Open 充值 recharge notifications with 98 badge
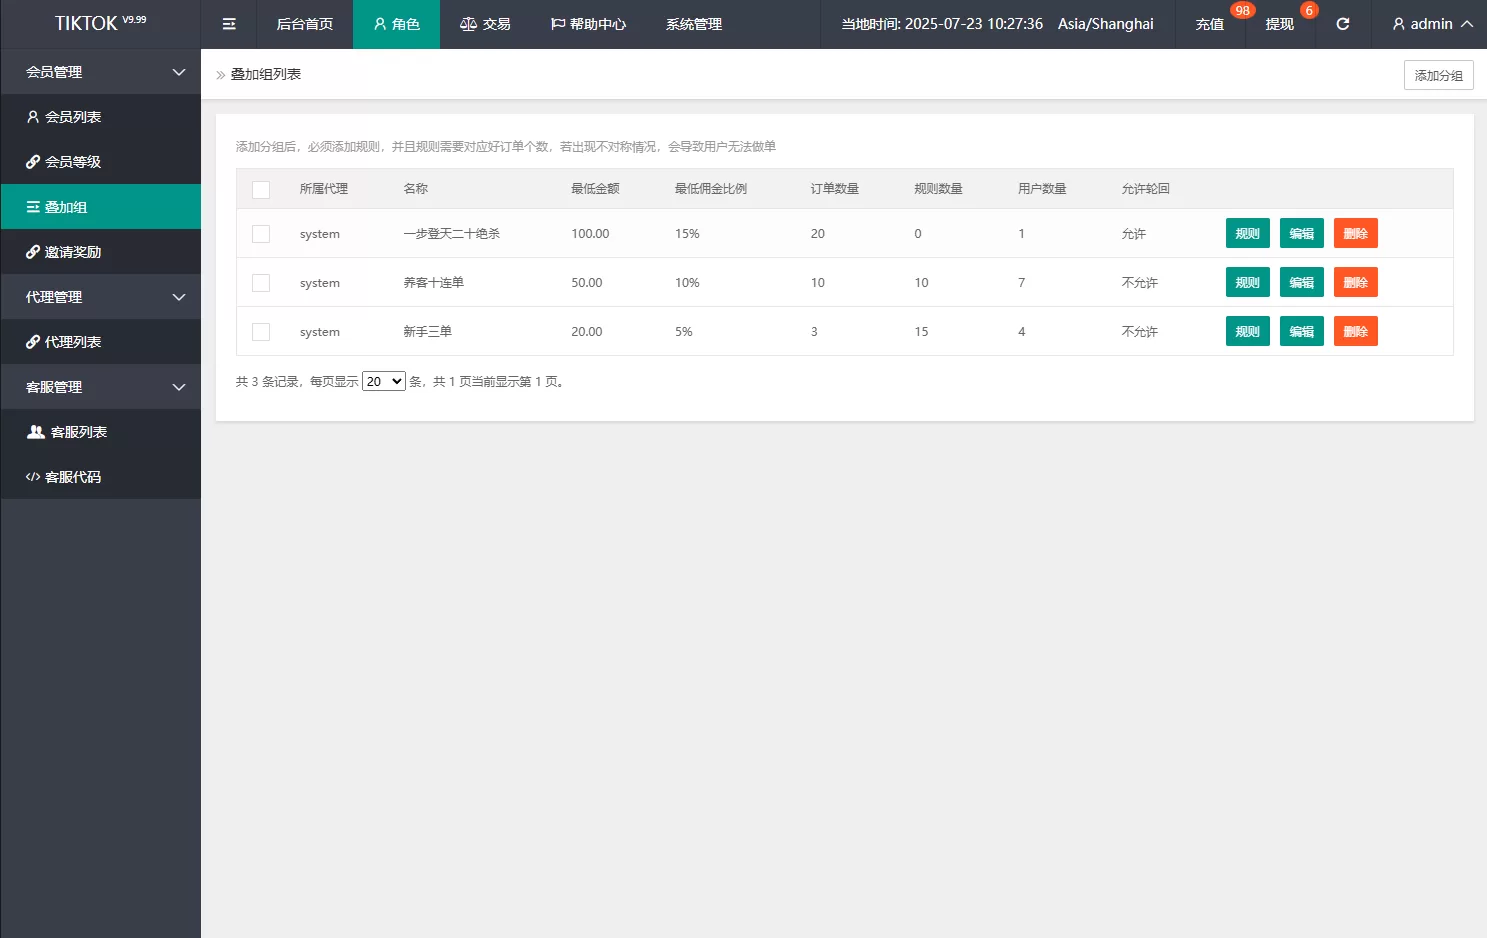This screenshot has width=1487, height=938. (x=1210, y=24)
